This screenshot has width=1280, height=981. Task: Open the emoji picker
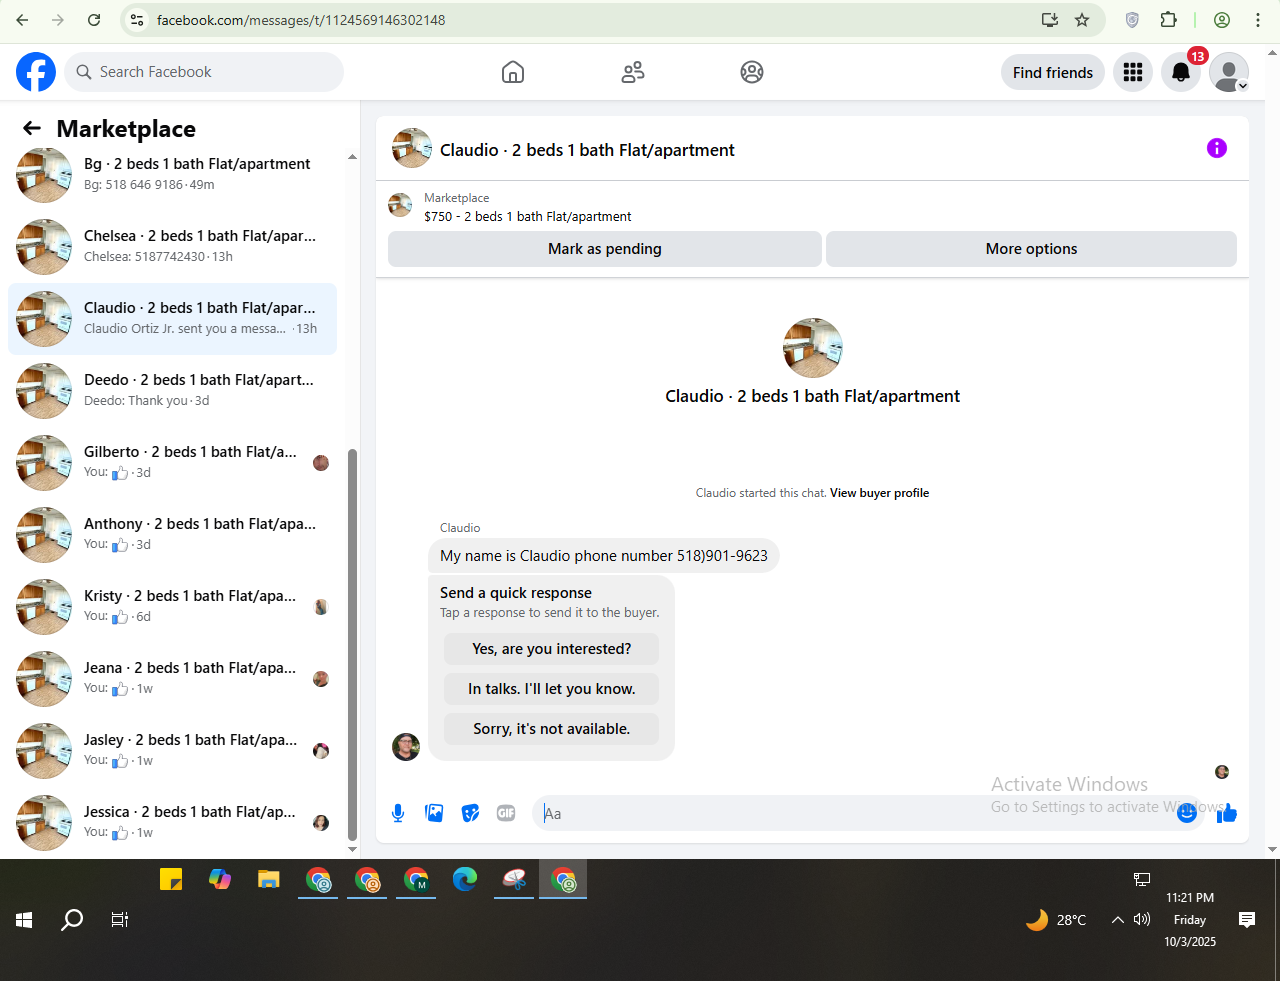(1187, 813)
